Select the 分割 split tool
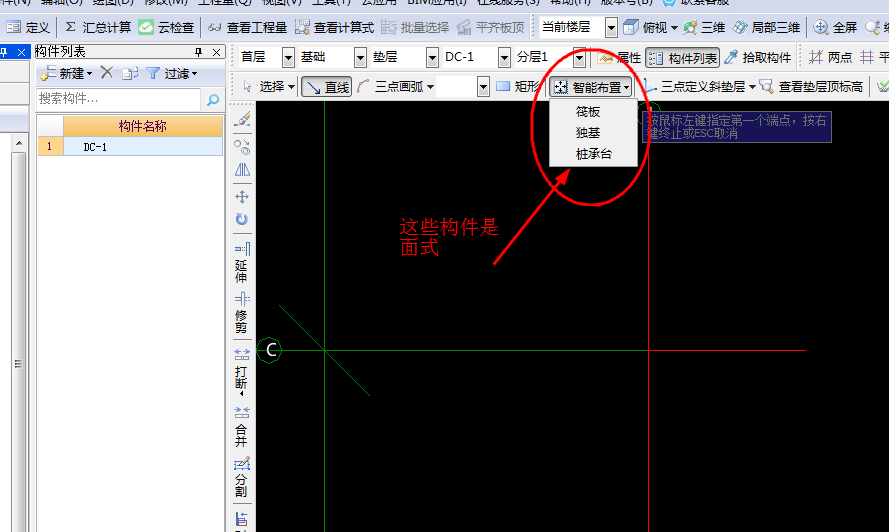 [242, 477]
